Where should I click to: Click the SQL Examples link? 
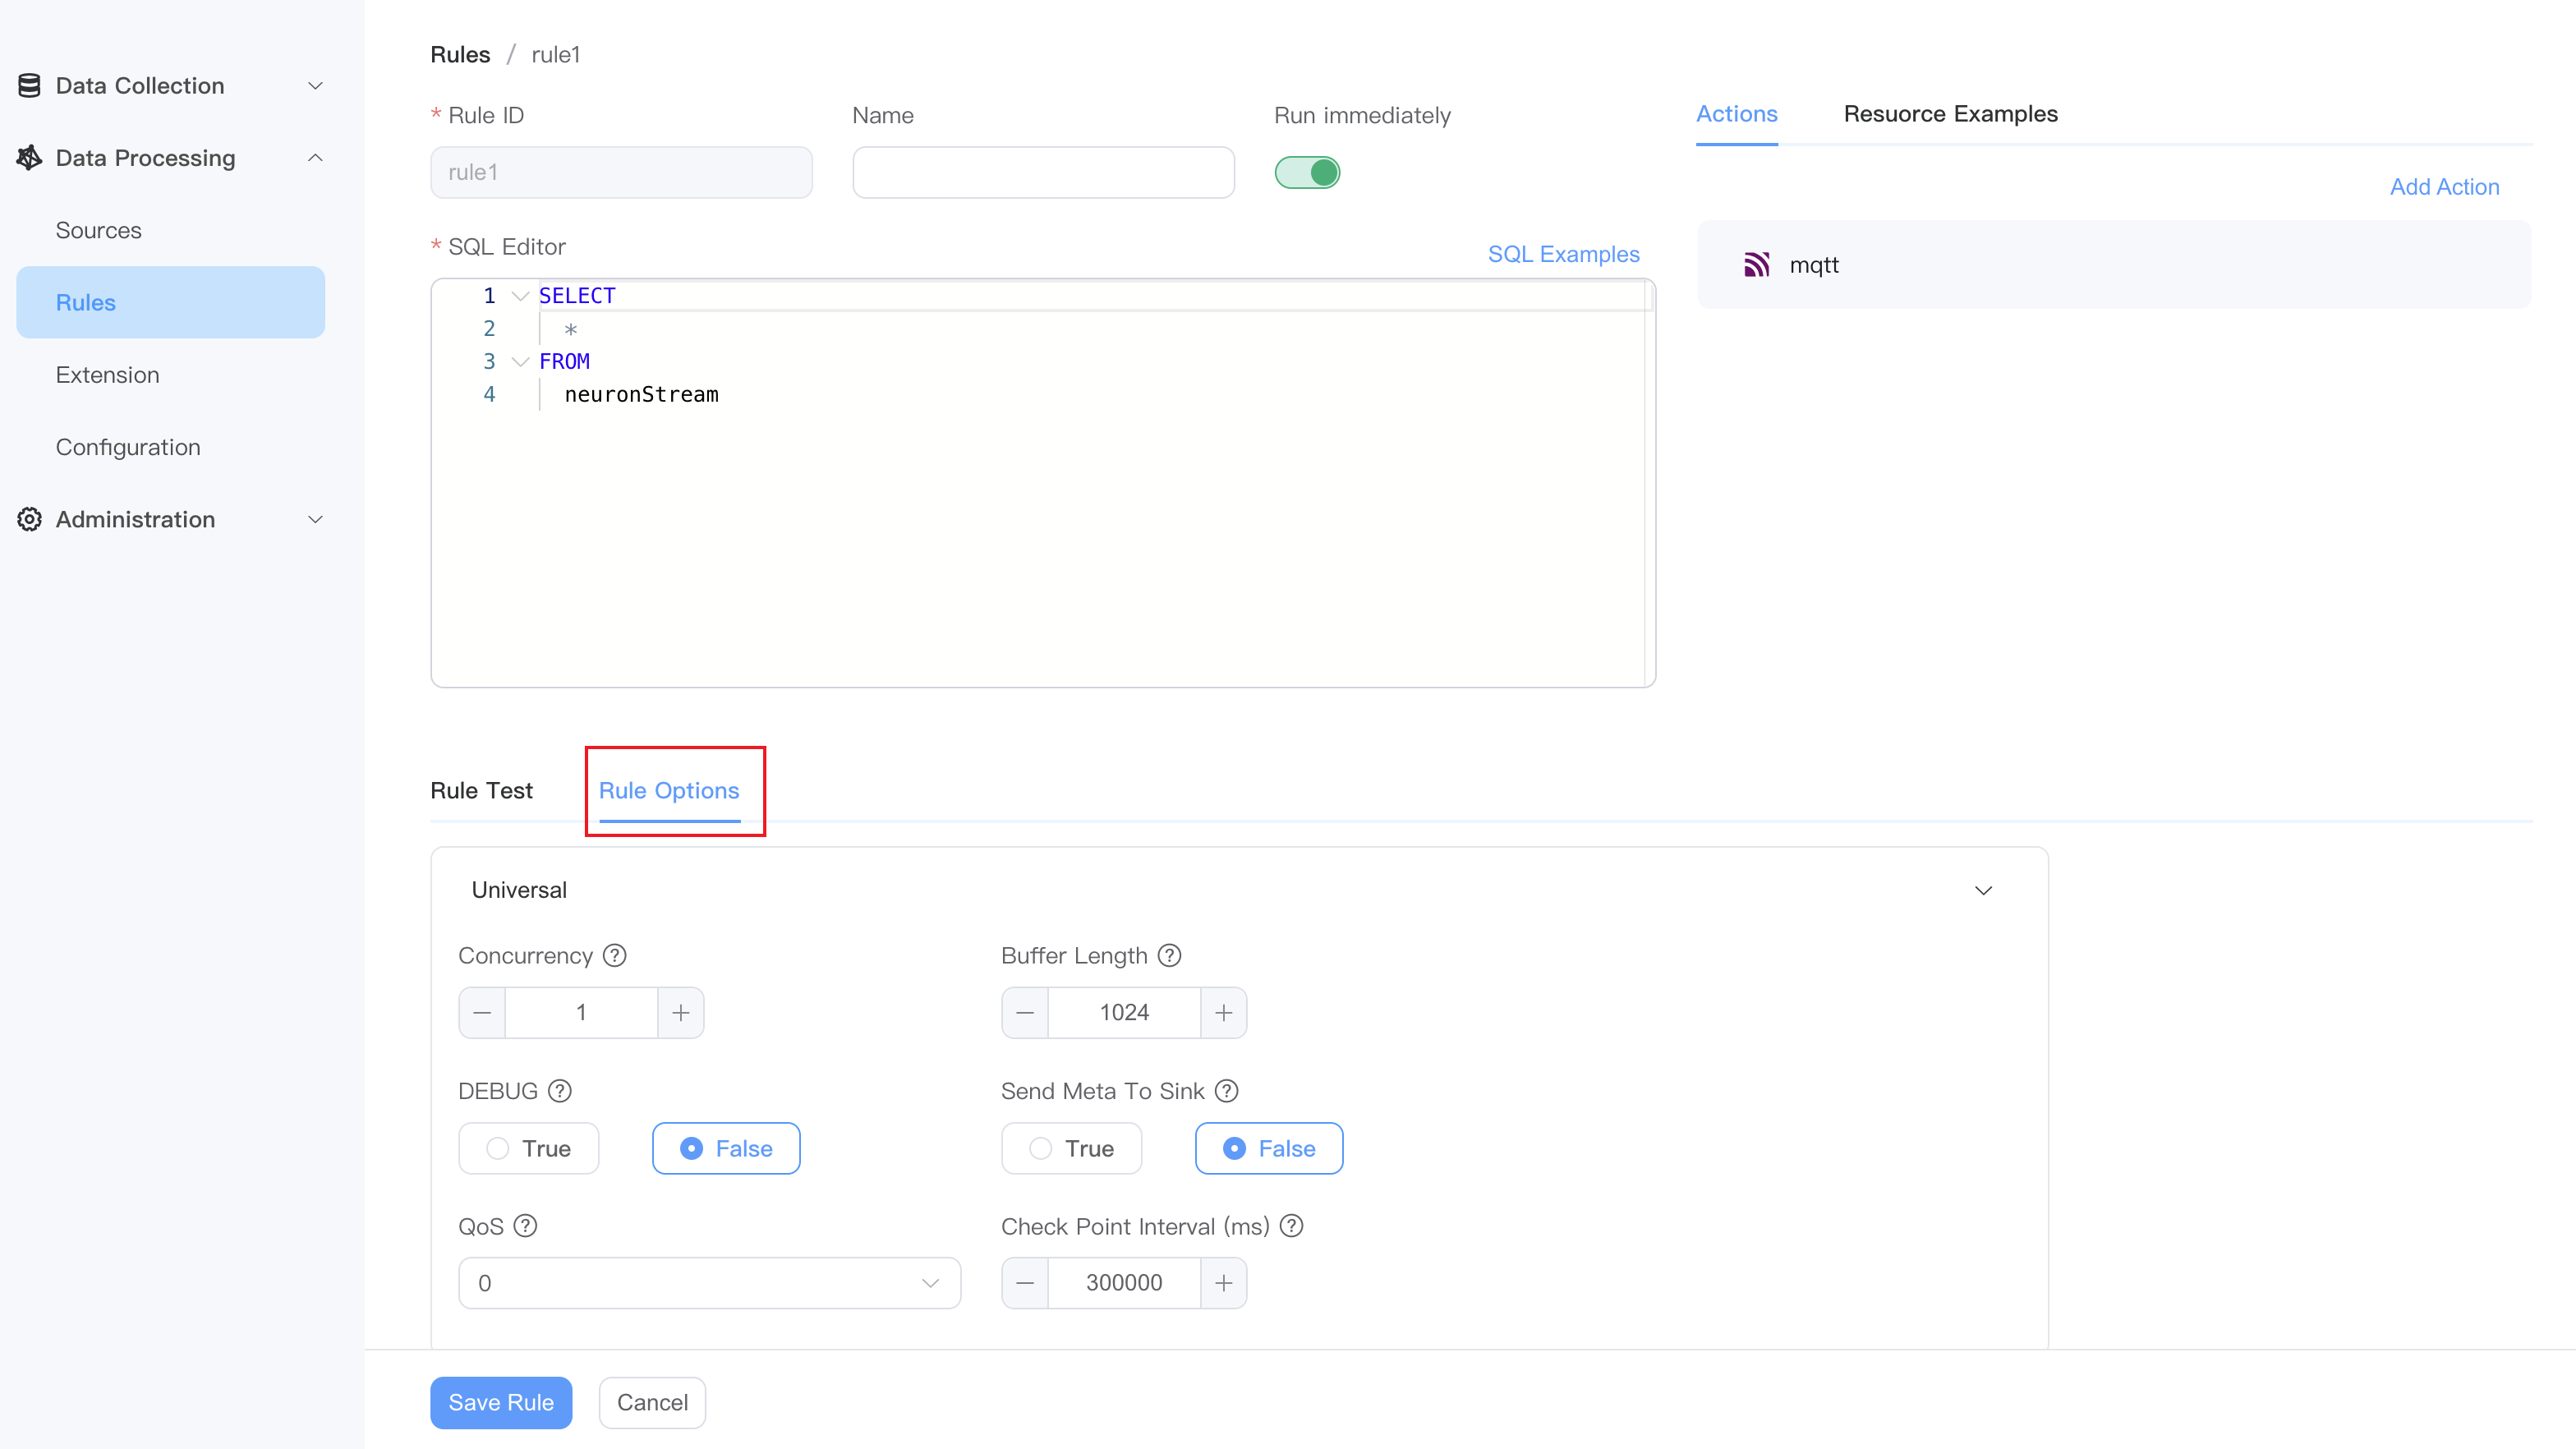coord(1564,253)
